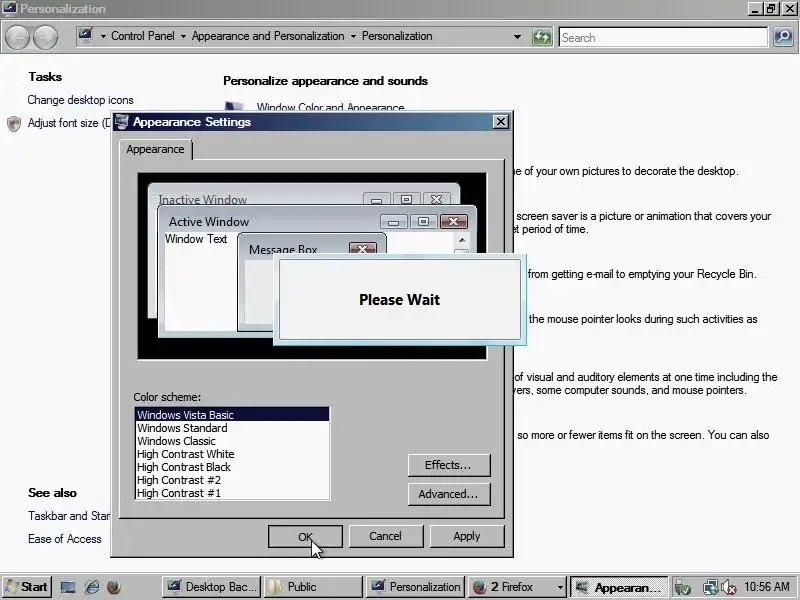The height and width of the screenshot is (600, 800).
Task: Expand dropdown arrow after Appearance and Personalization
Action: pos(353,36)
